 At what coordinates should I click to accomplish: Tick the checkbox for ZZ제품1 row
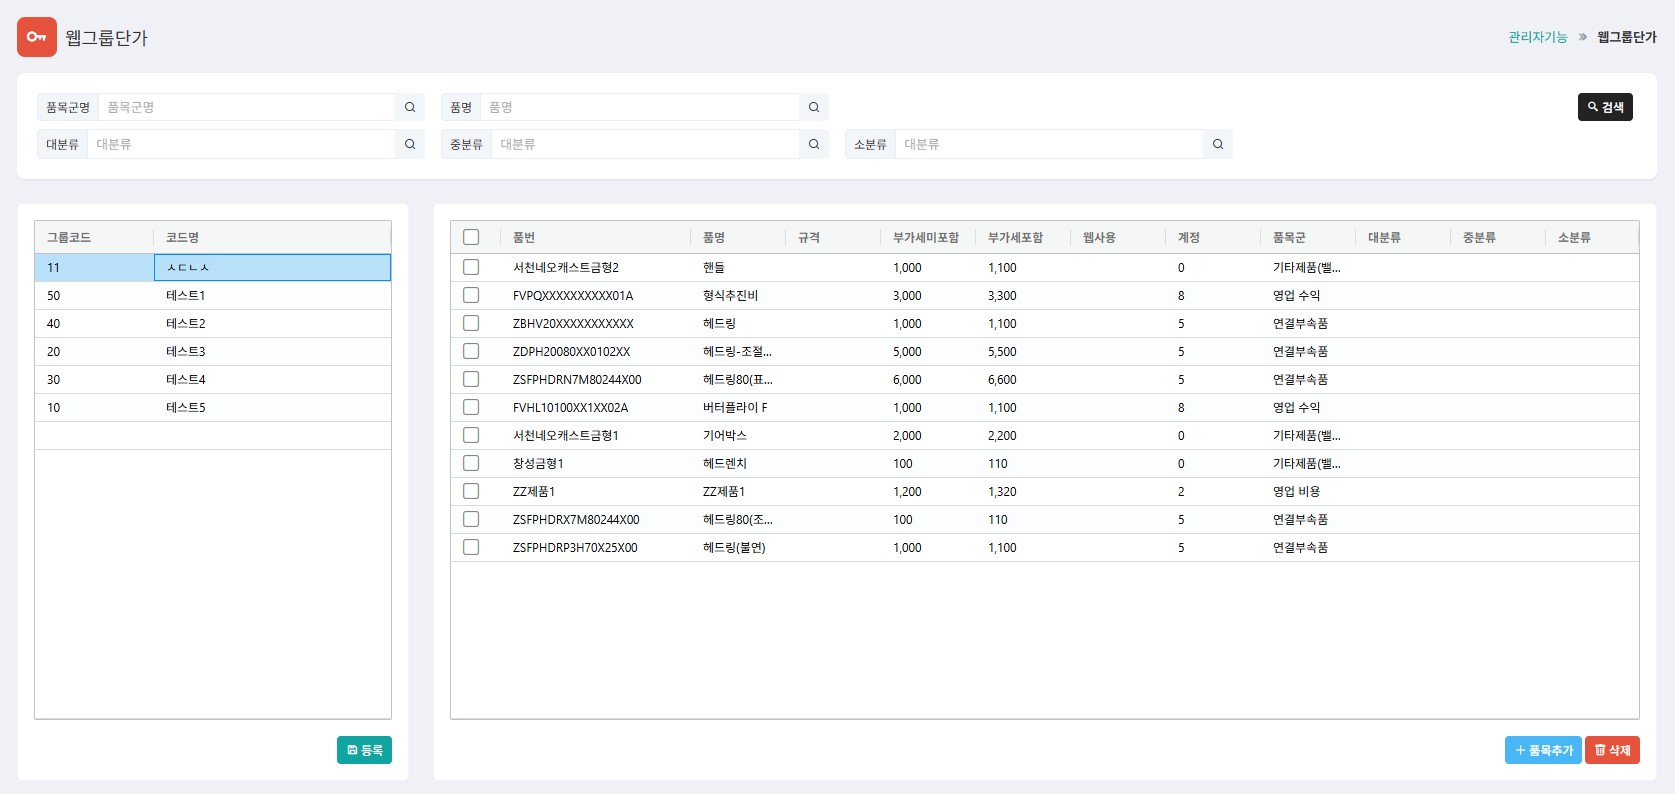[x=471, y=491]
